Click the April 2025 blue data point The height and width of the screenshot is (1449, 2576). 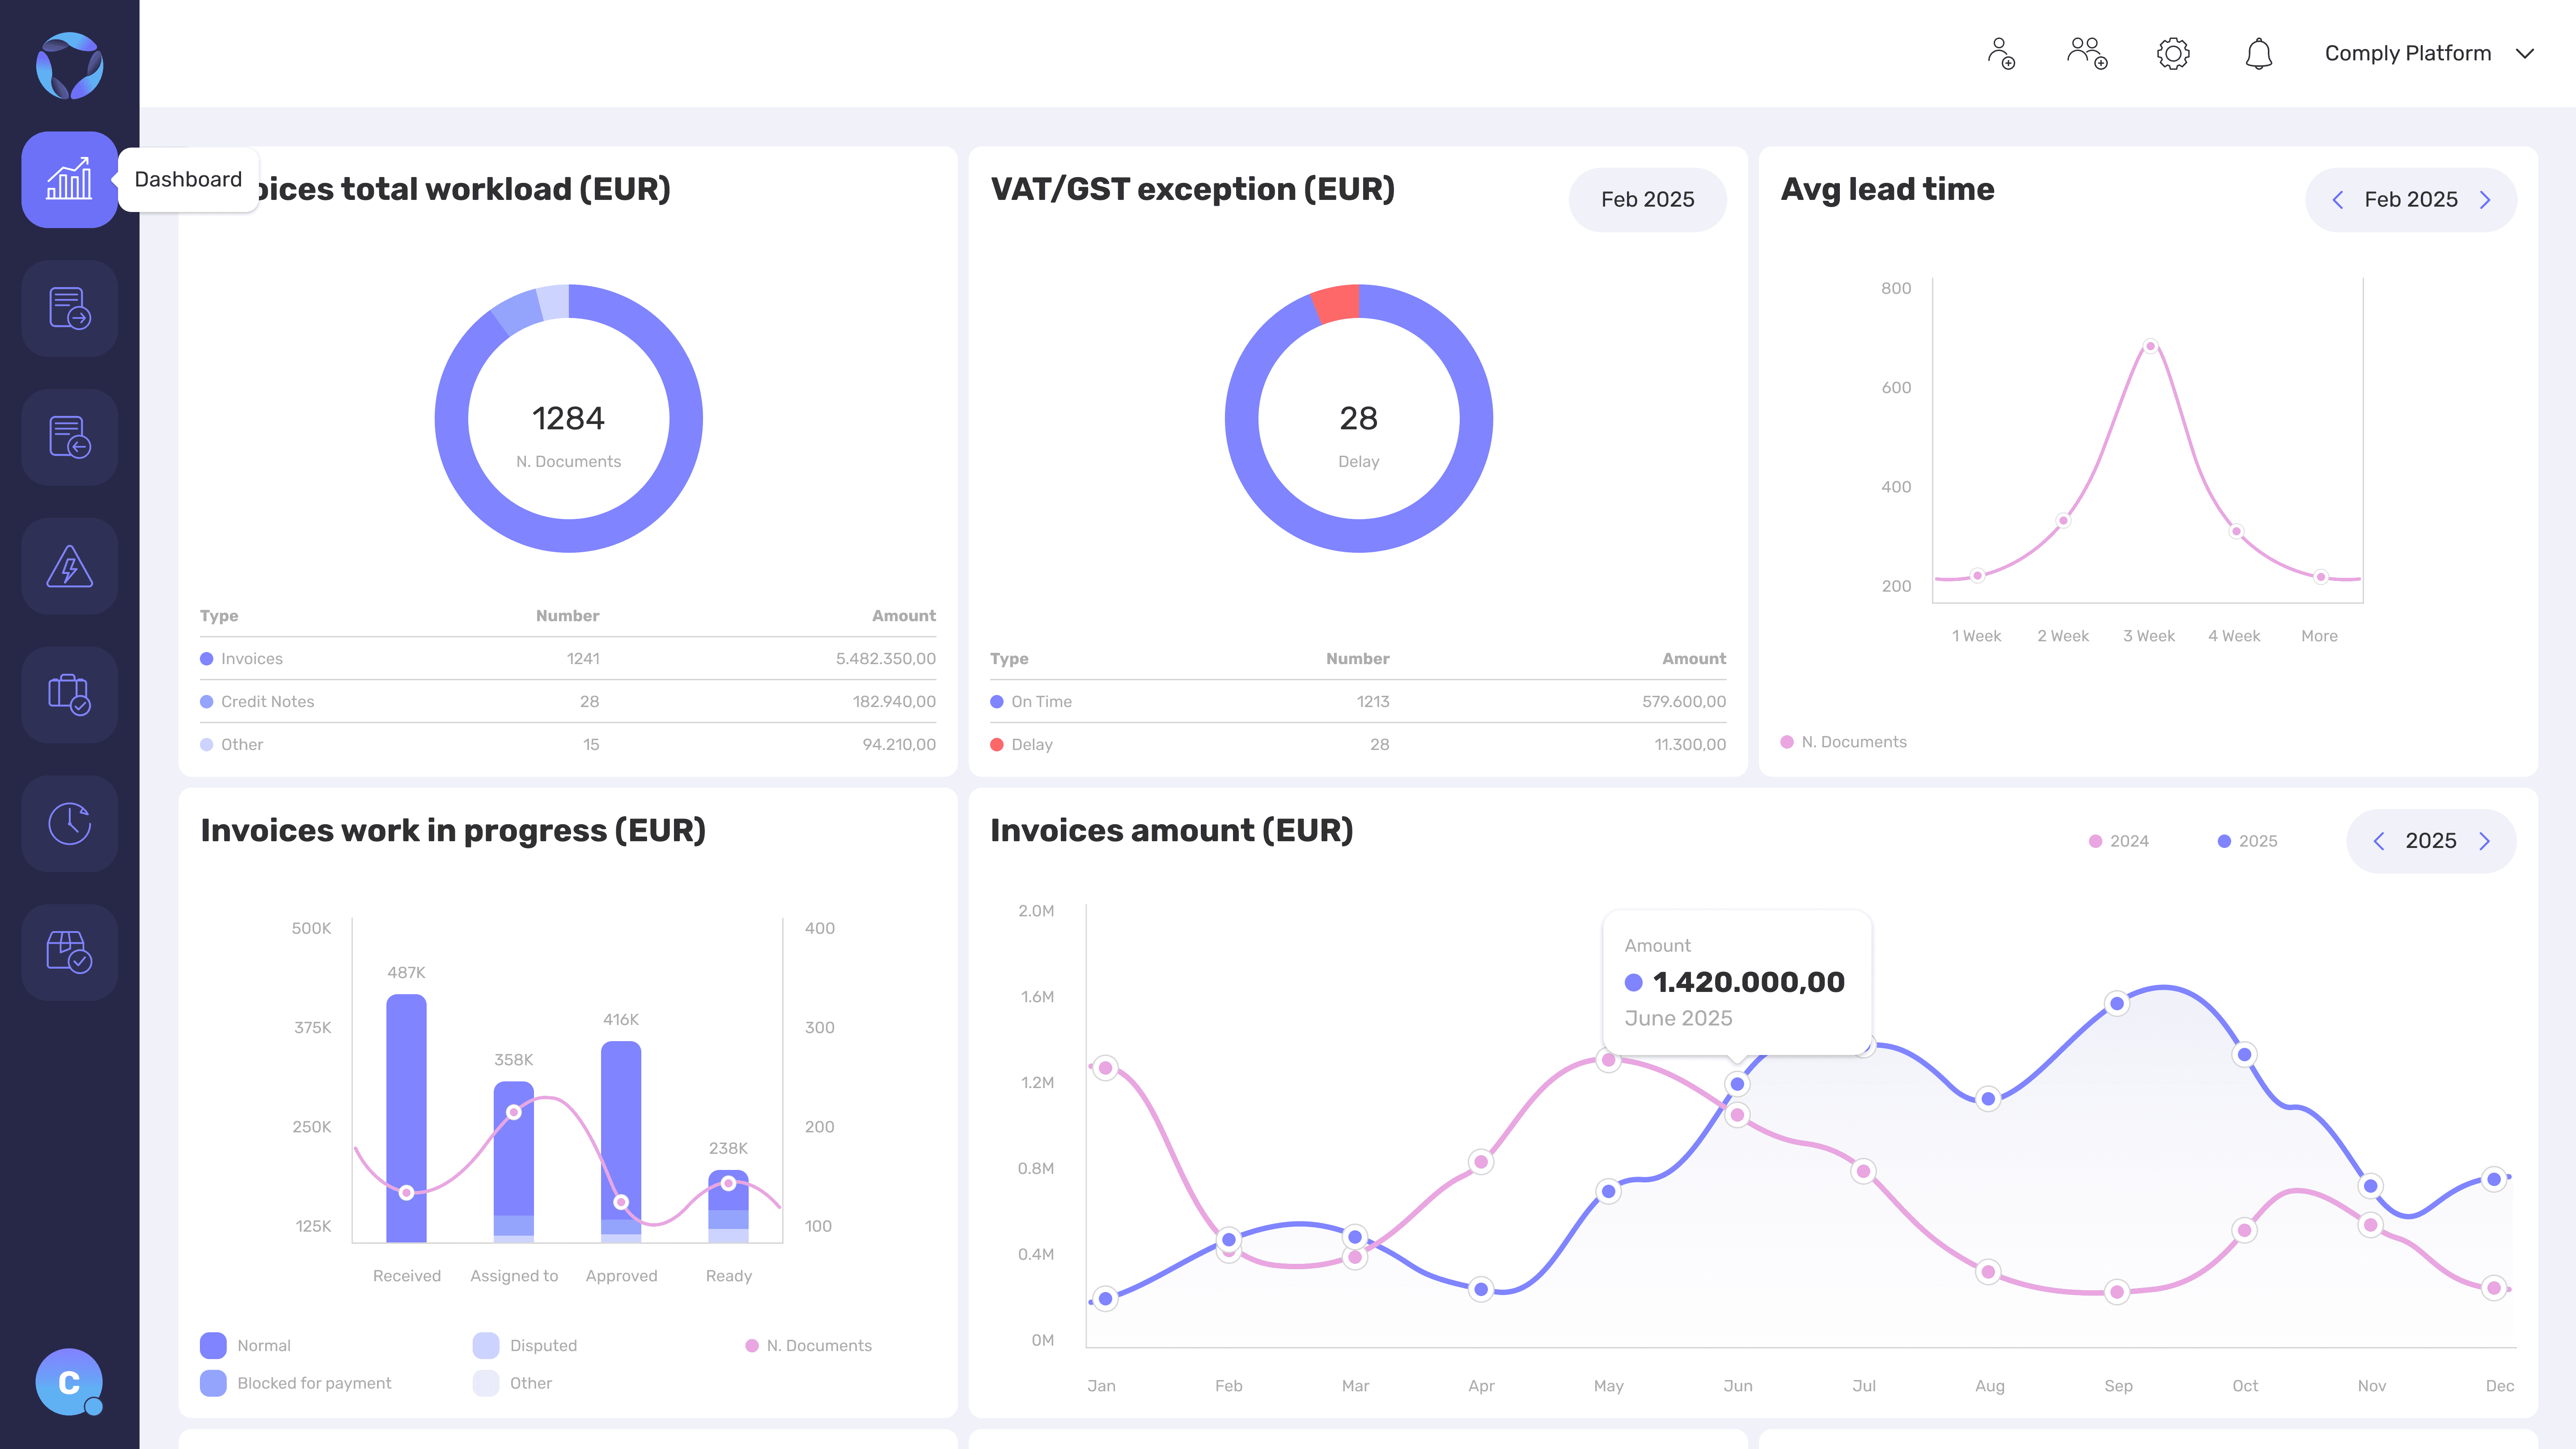1481,1289
